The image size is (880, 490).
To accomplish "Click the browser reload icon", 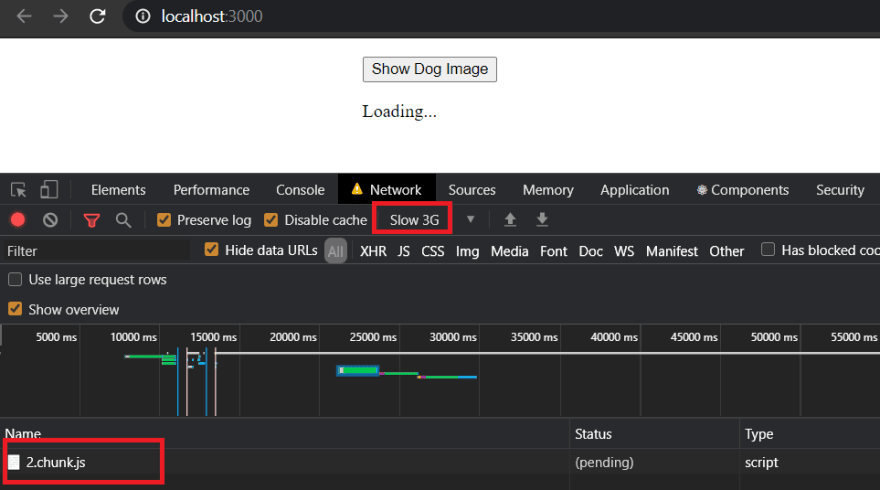I will point(98,16).
